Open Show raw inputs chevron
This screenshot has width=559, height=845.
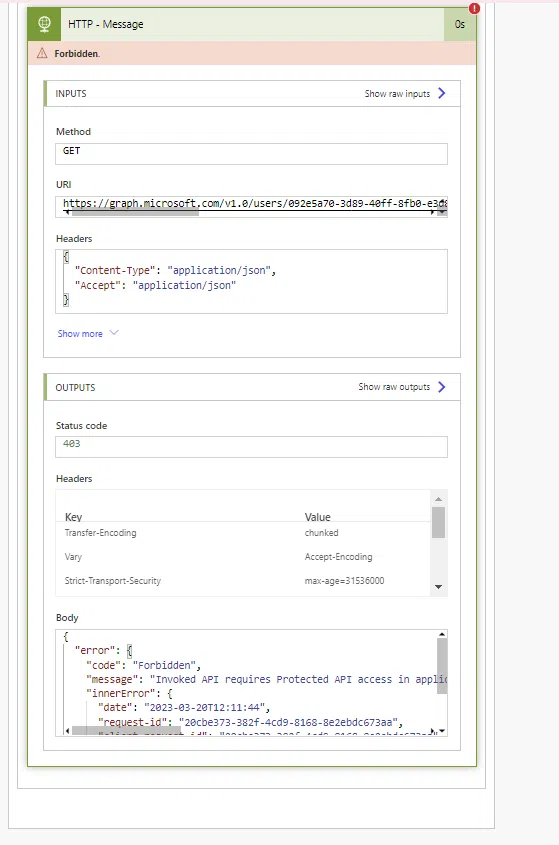pyautogui.click(x=441, y=93)
